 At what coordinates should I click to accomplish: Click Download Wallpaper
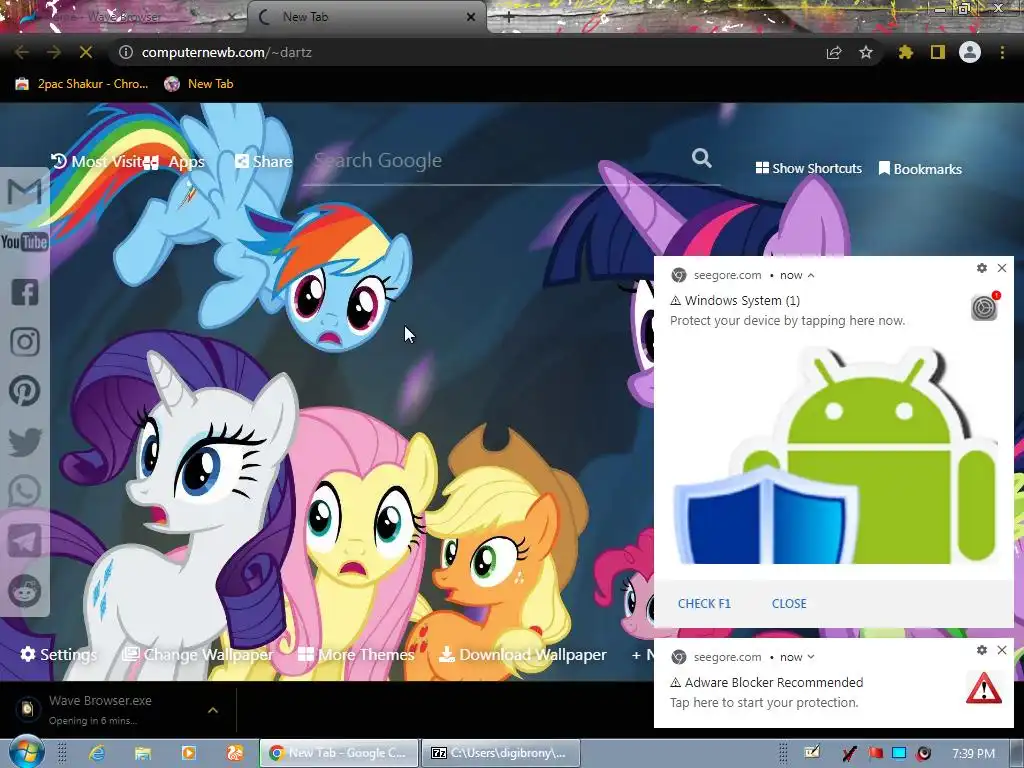tap(522, 654)
